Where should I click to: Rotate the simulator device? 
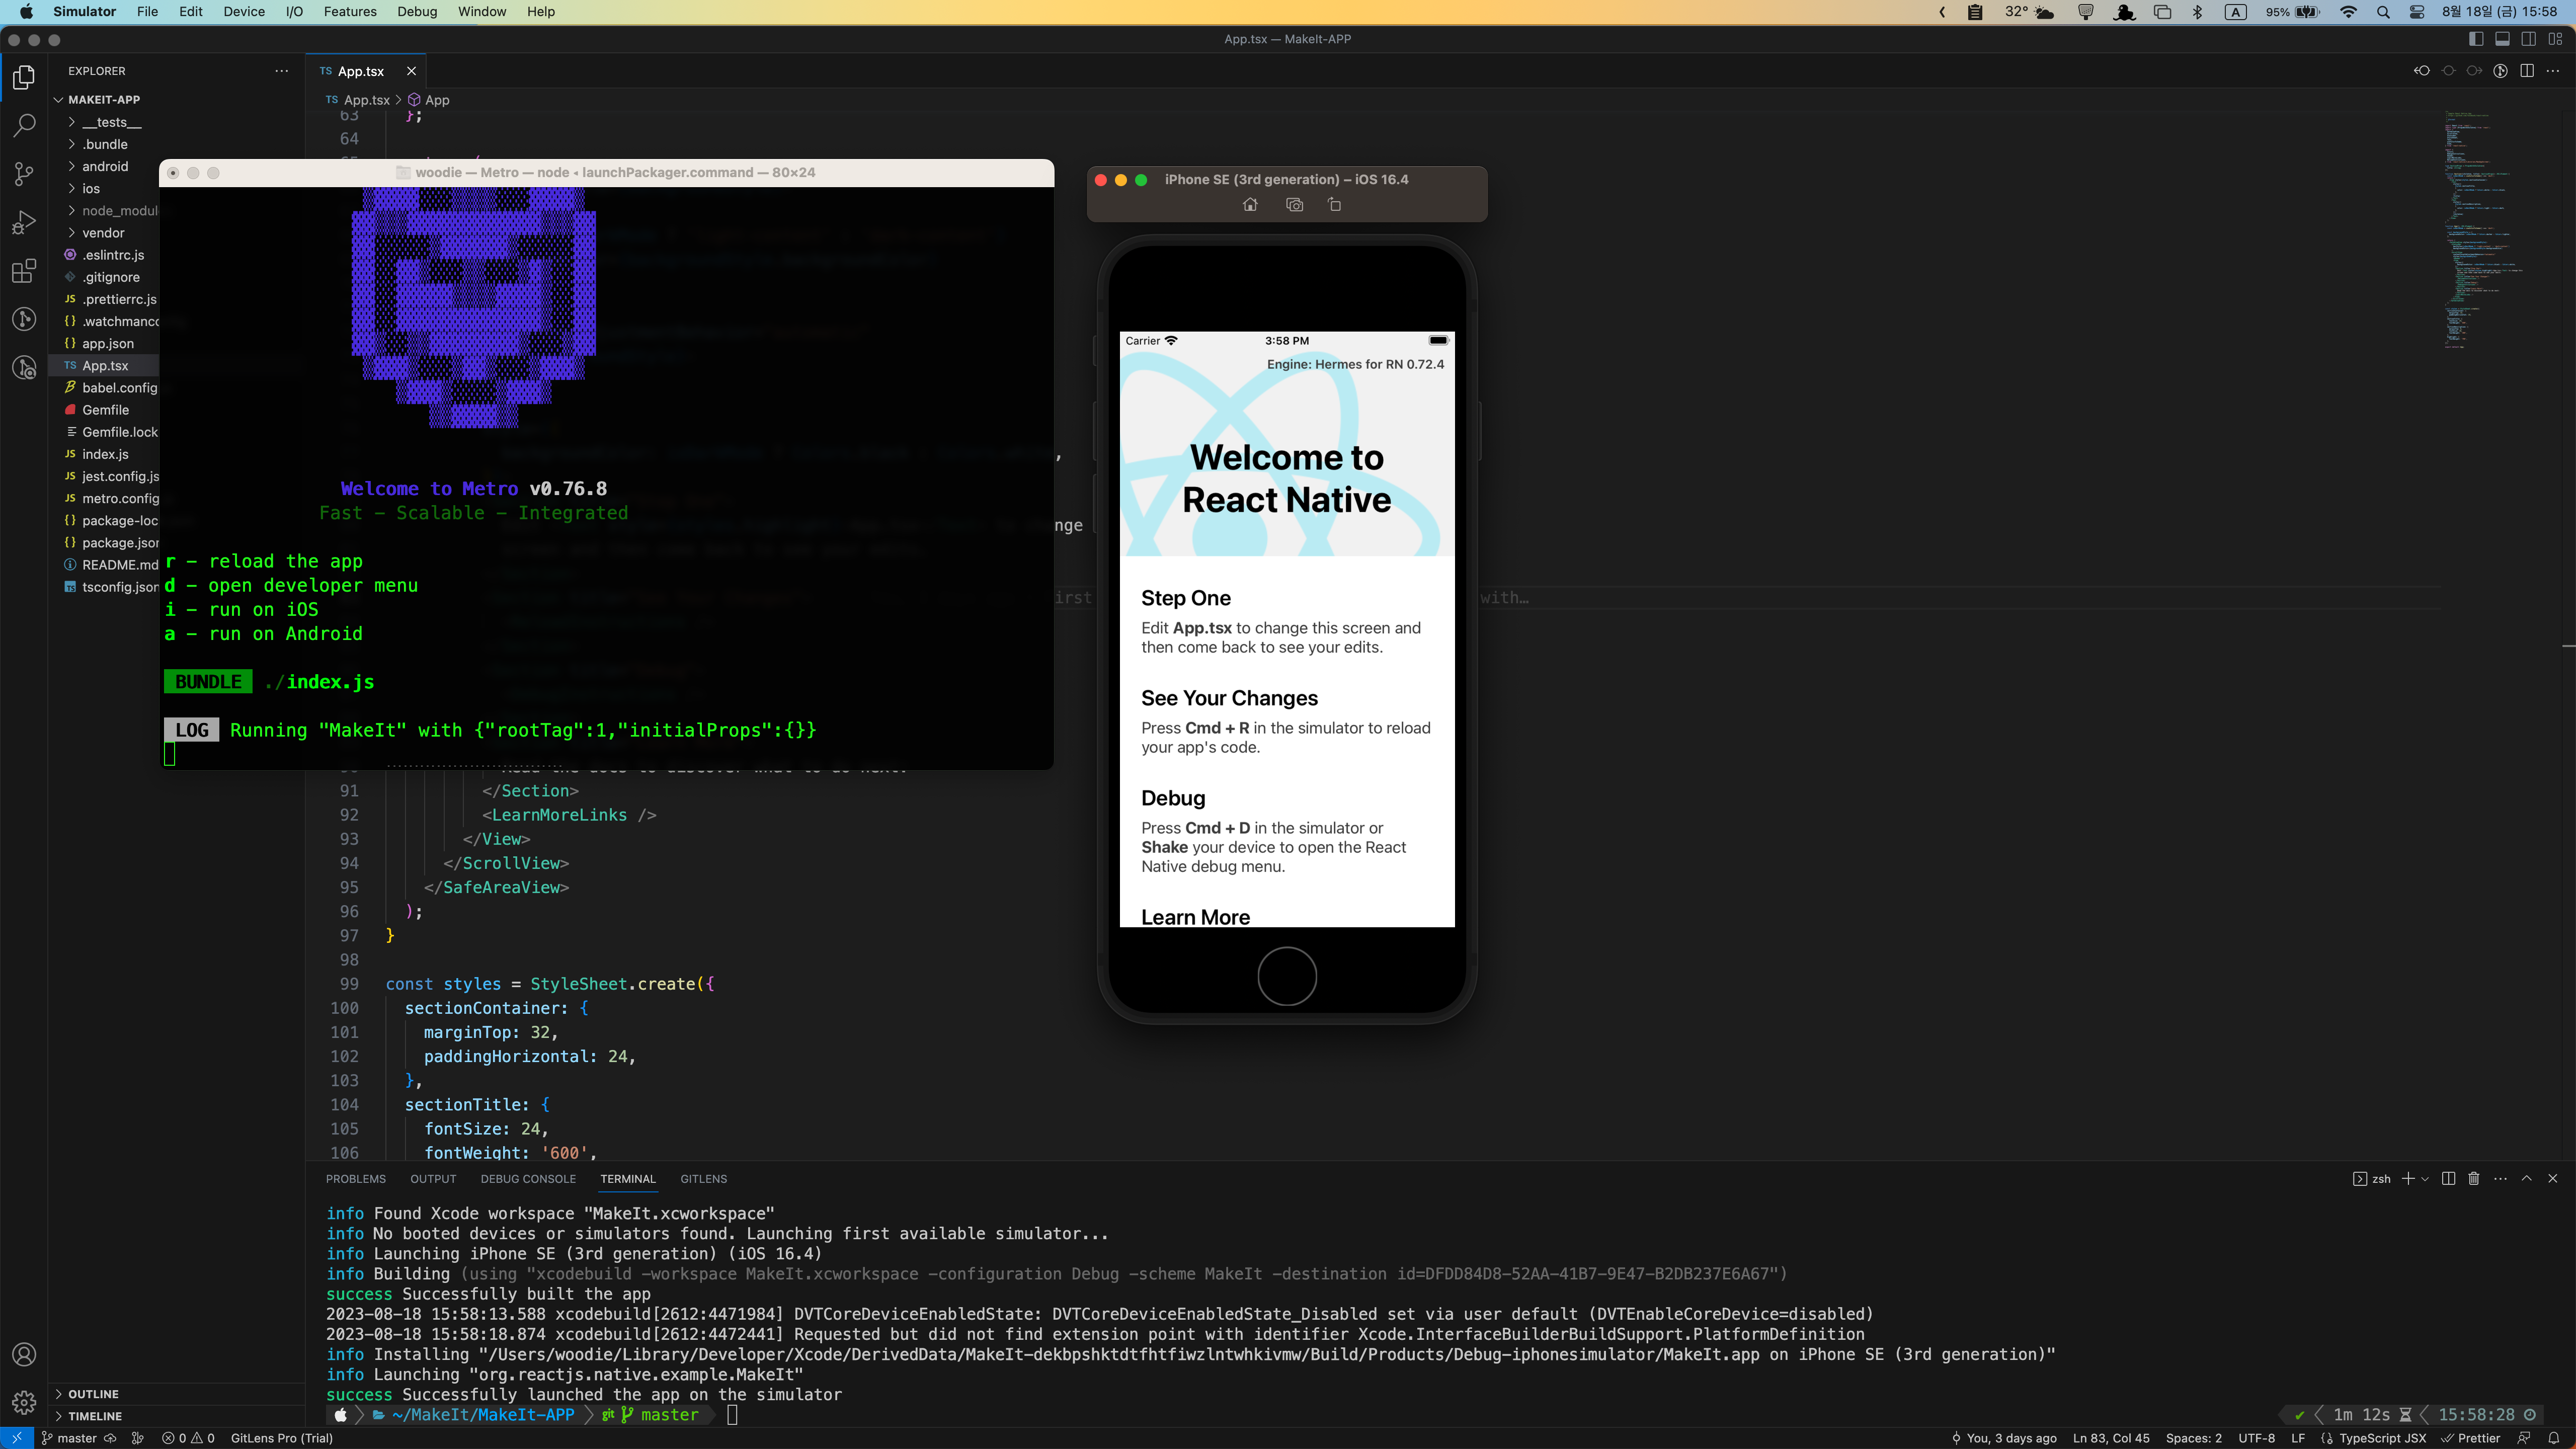(1334, 205)
